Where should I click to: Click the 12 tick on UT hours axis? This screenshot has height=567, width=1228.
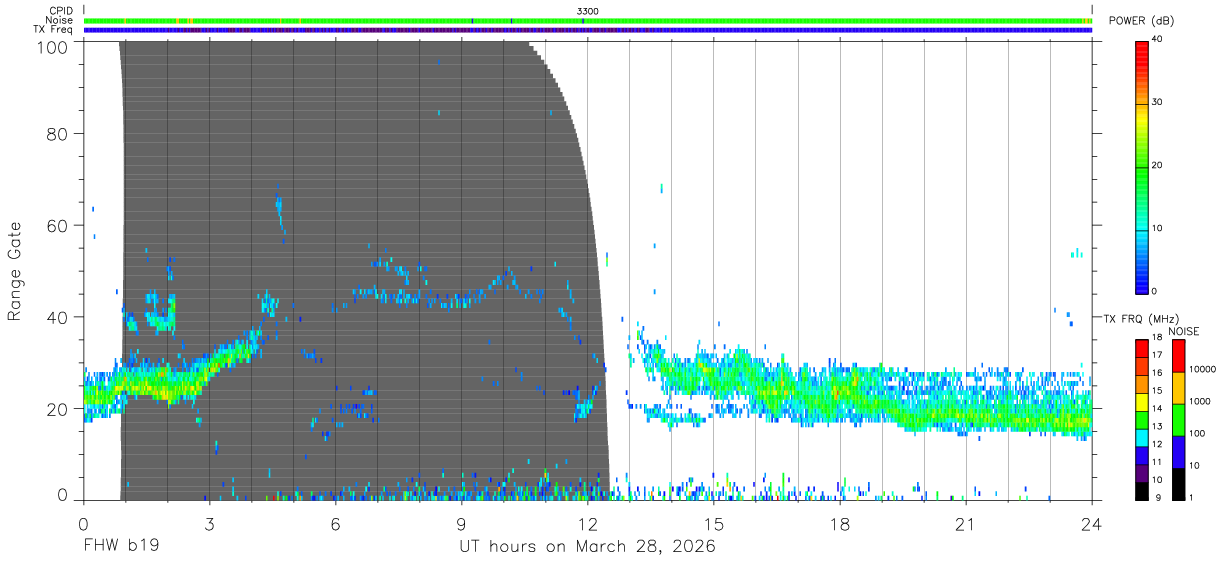coord(587,524)
